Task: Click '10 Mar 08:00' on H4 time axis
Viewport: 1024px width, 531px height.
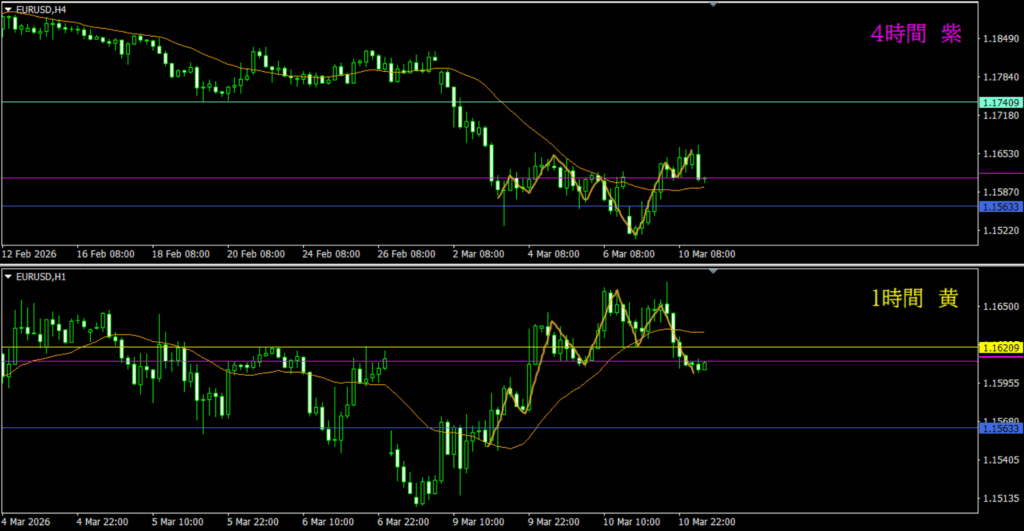Action: tap(707, 254)
